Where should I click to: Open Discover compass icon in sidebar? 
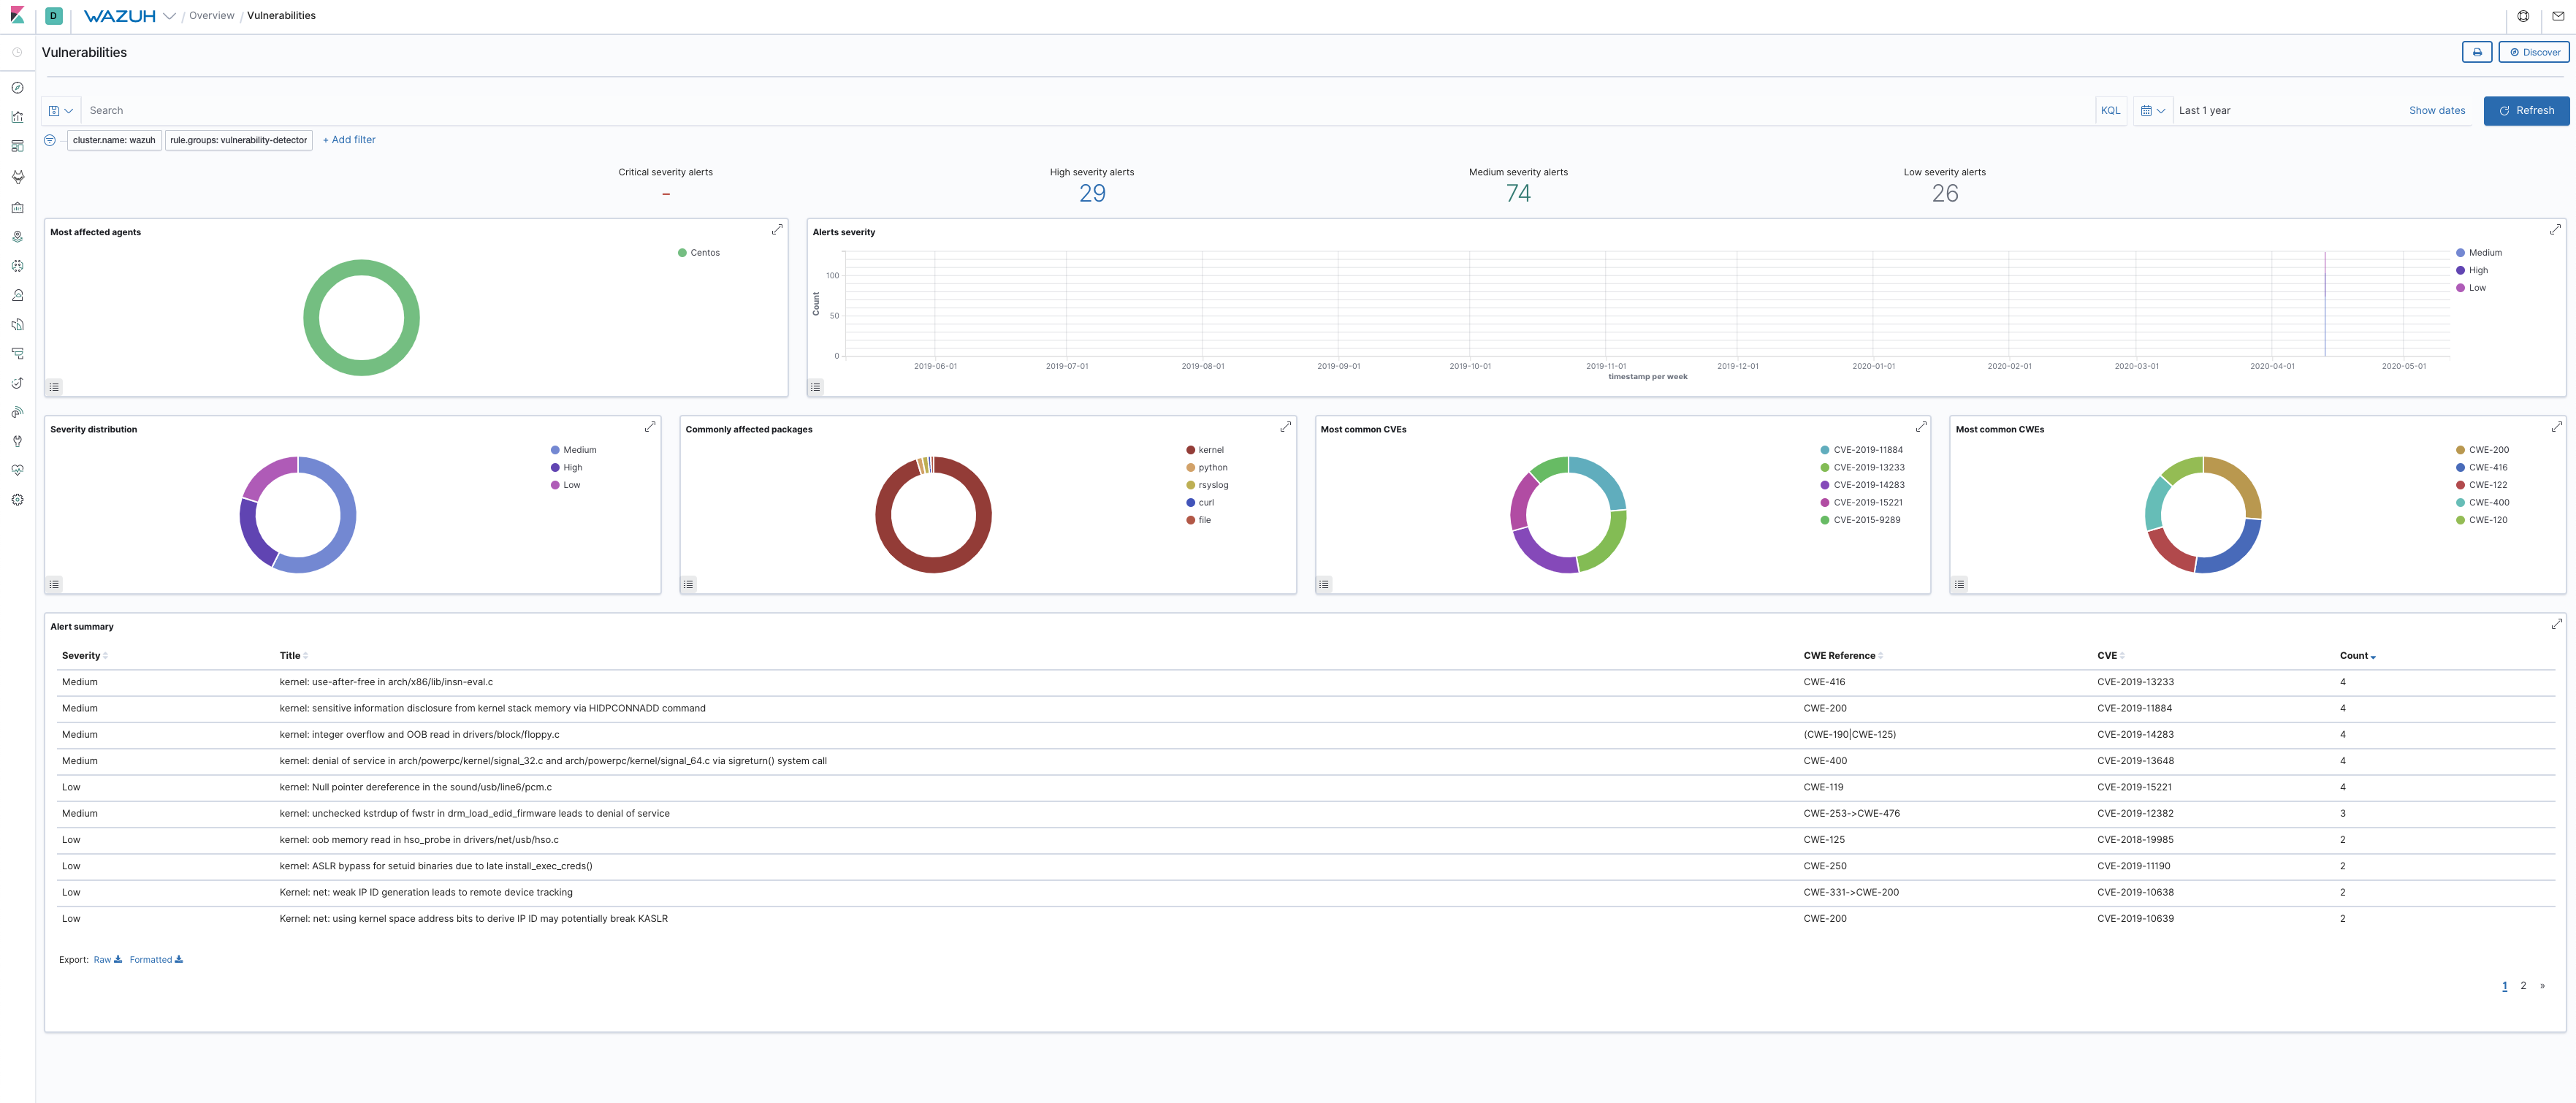point(17,88)
